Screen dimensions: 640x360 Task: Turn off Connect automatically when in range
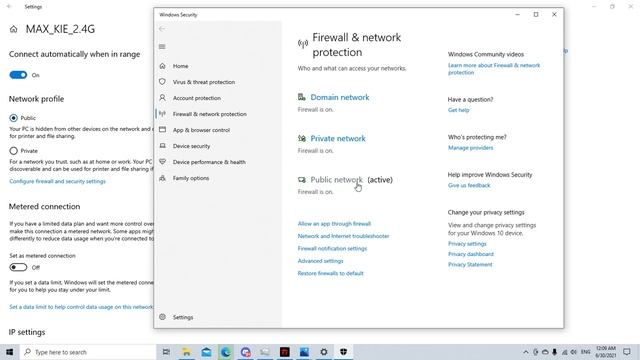tap(18, 75)
